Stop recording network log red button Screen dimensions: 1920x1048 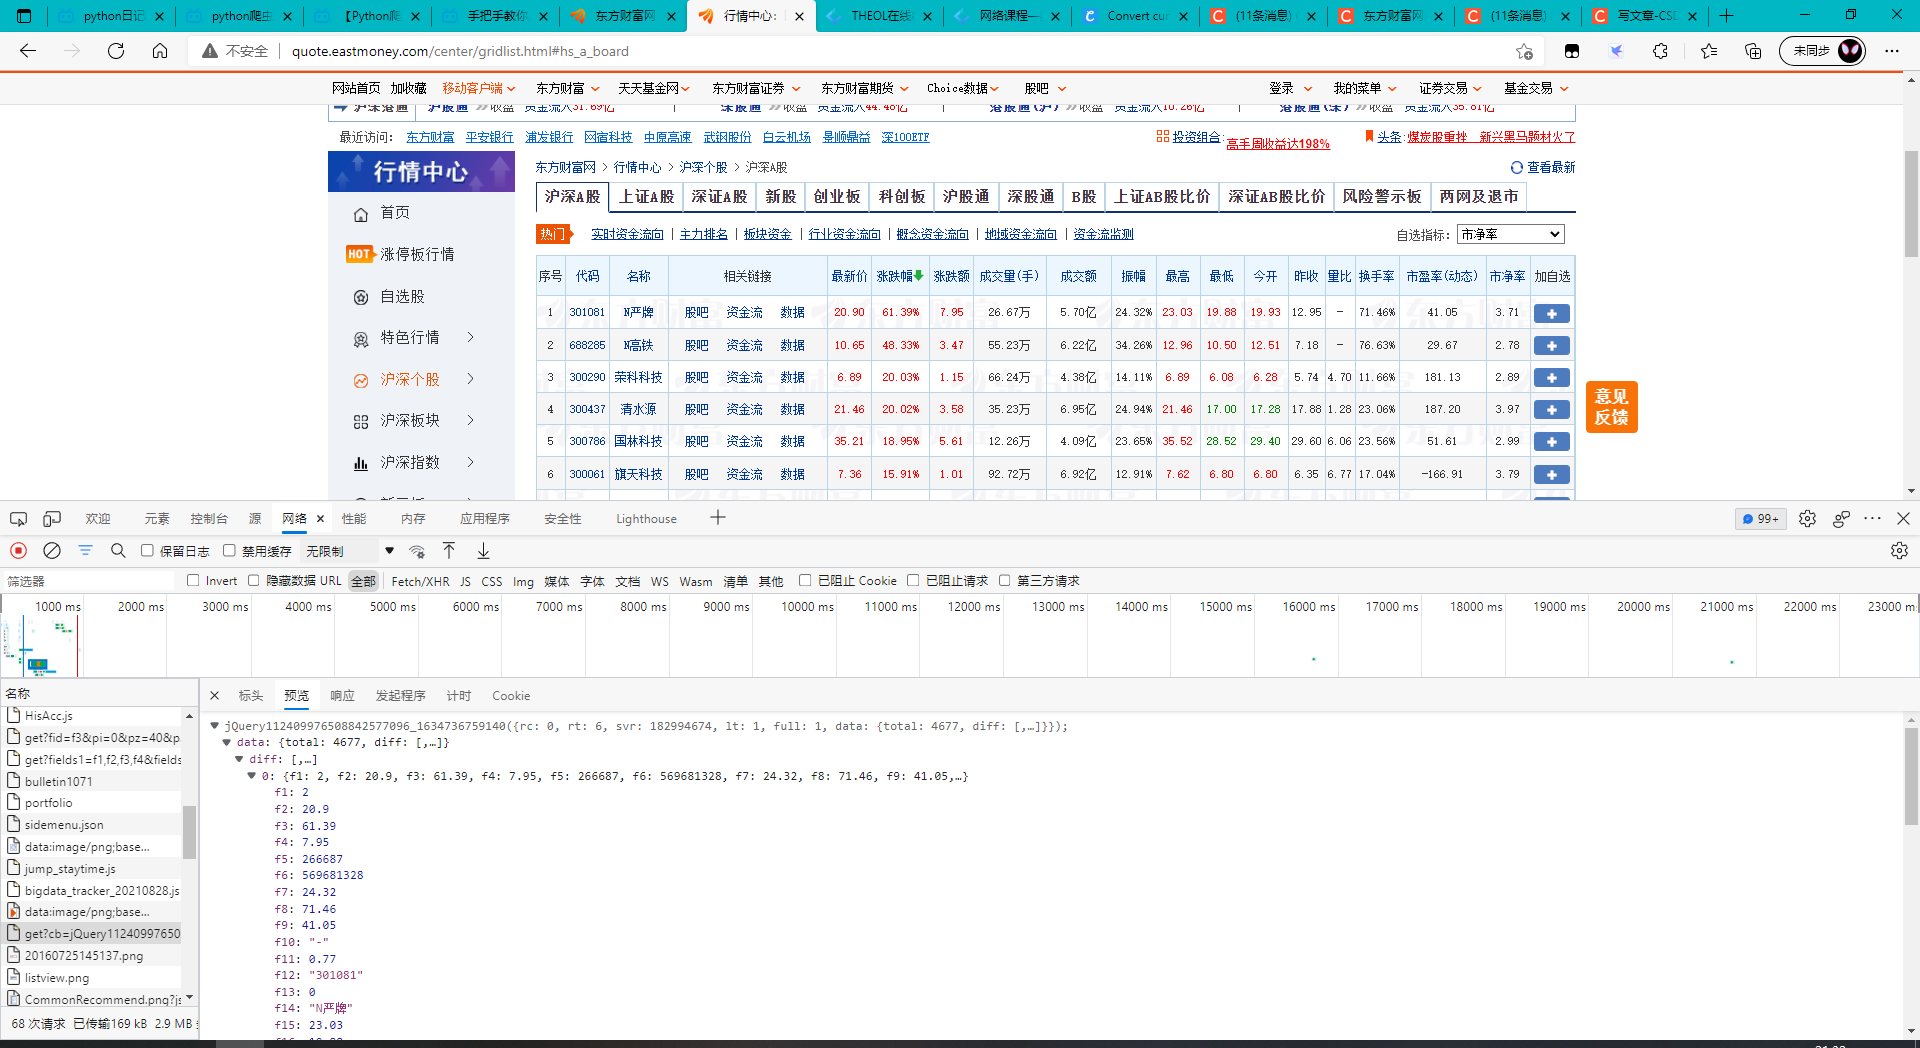(x=18, y=551)
